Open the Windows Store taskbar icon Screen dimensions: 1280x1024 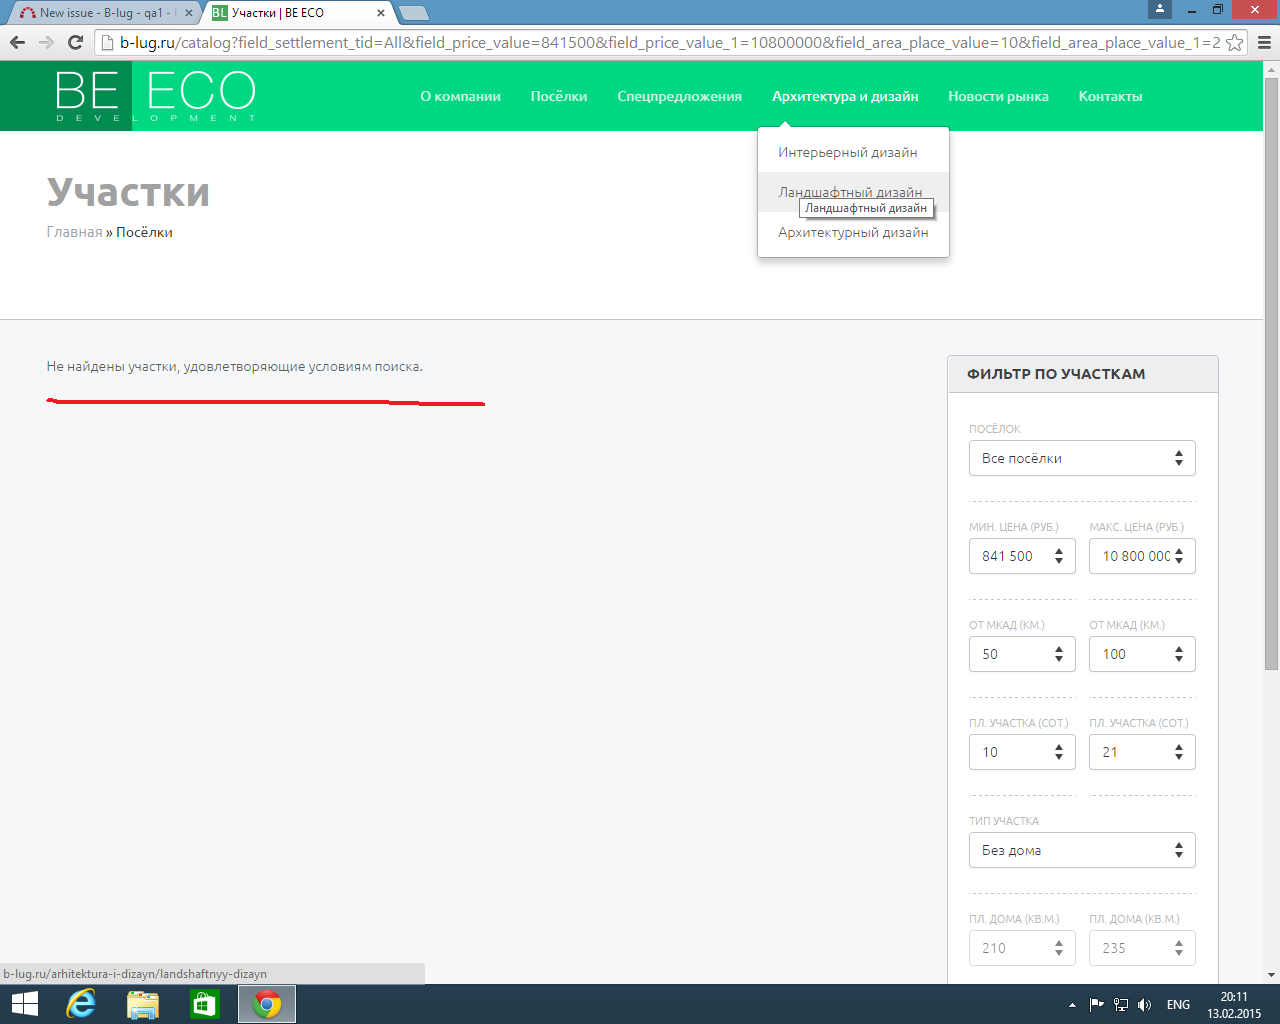coord(205,1004)
